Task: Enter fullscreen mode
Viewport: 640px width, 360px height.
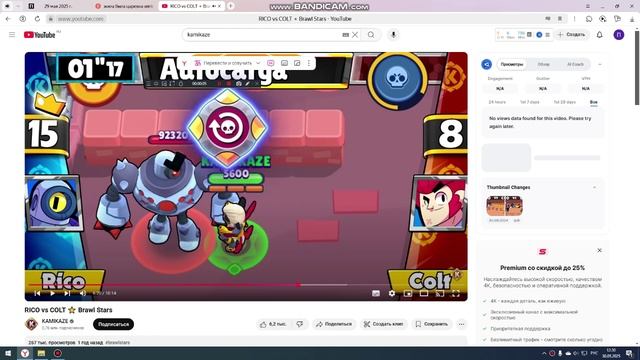Action: 456,293
